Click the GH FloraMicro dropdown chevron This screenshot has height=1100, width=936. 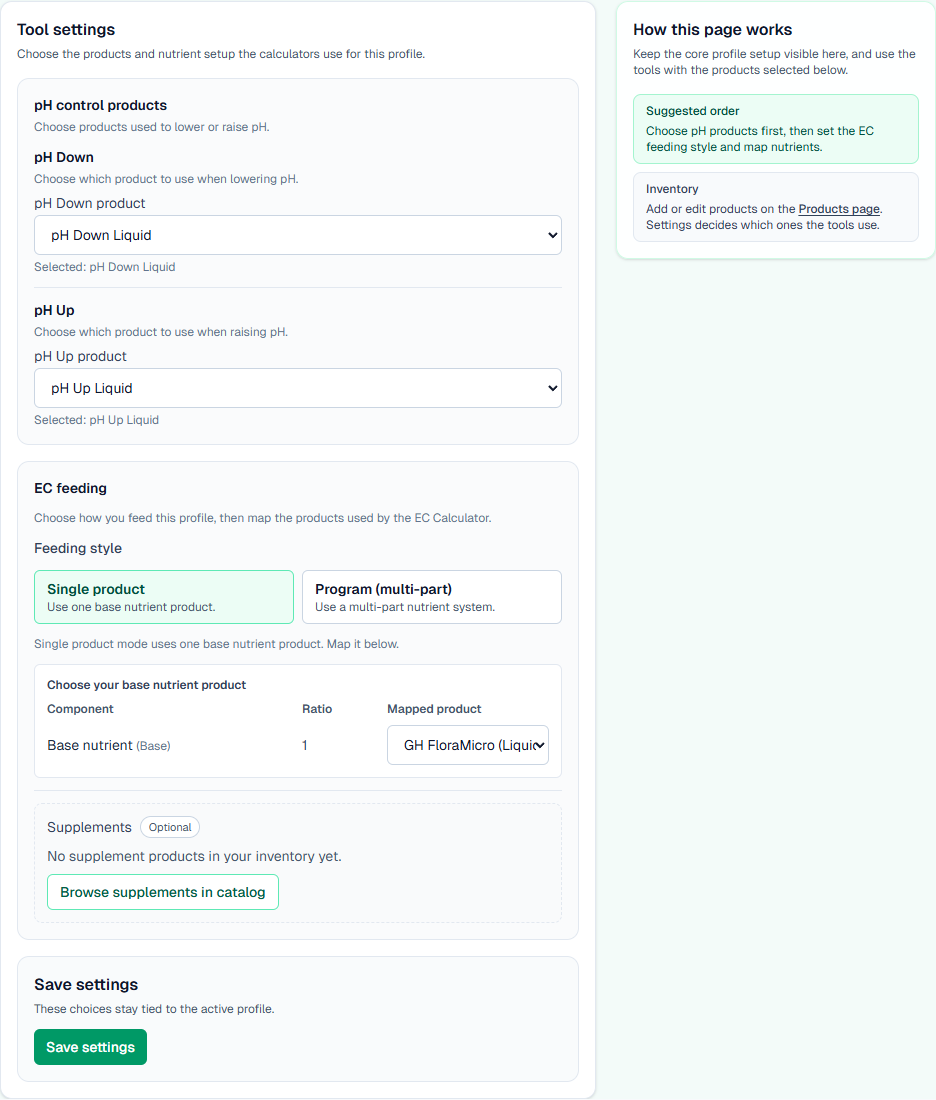540,745
